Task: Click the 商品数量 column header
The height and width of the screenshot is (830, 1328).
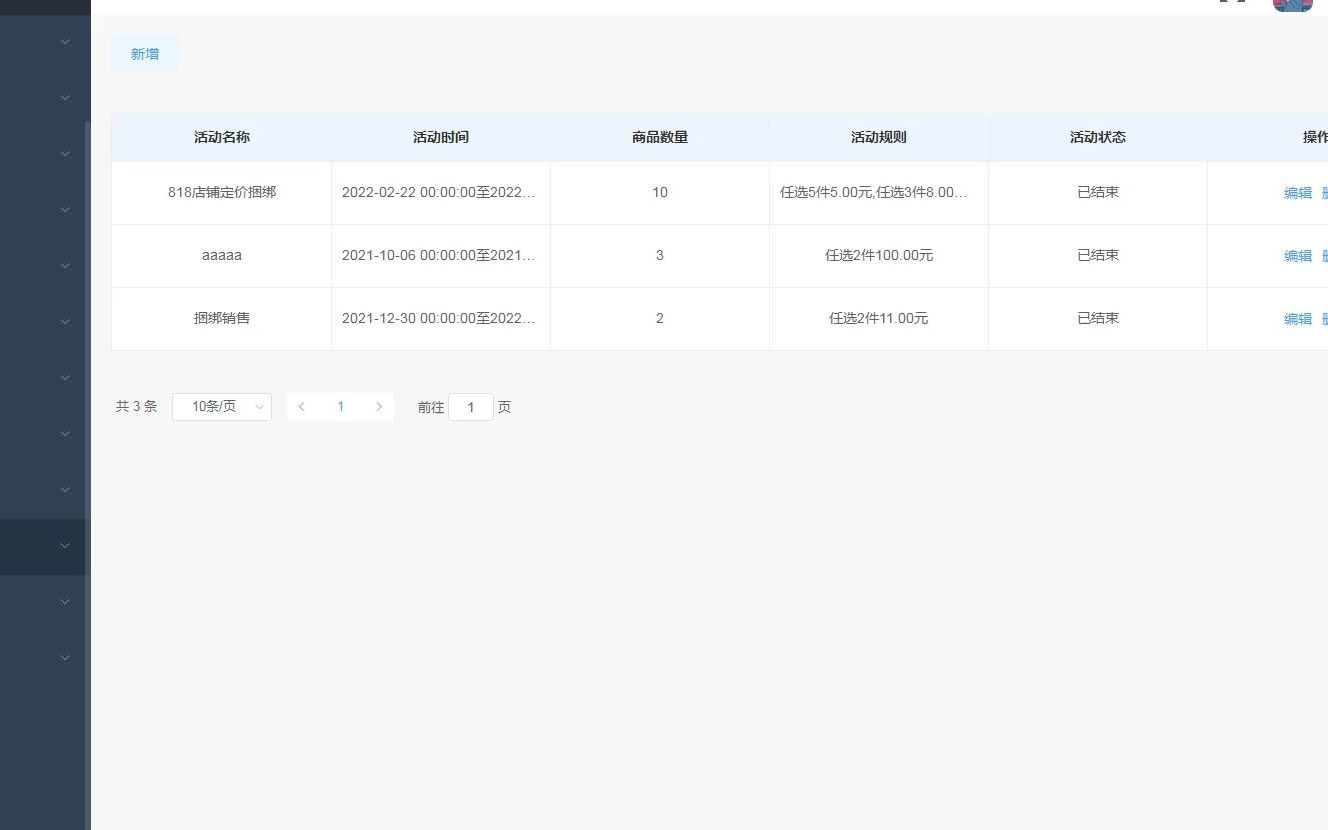Action: 660,137
